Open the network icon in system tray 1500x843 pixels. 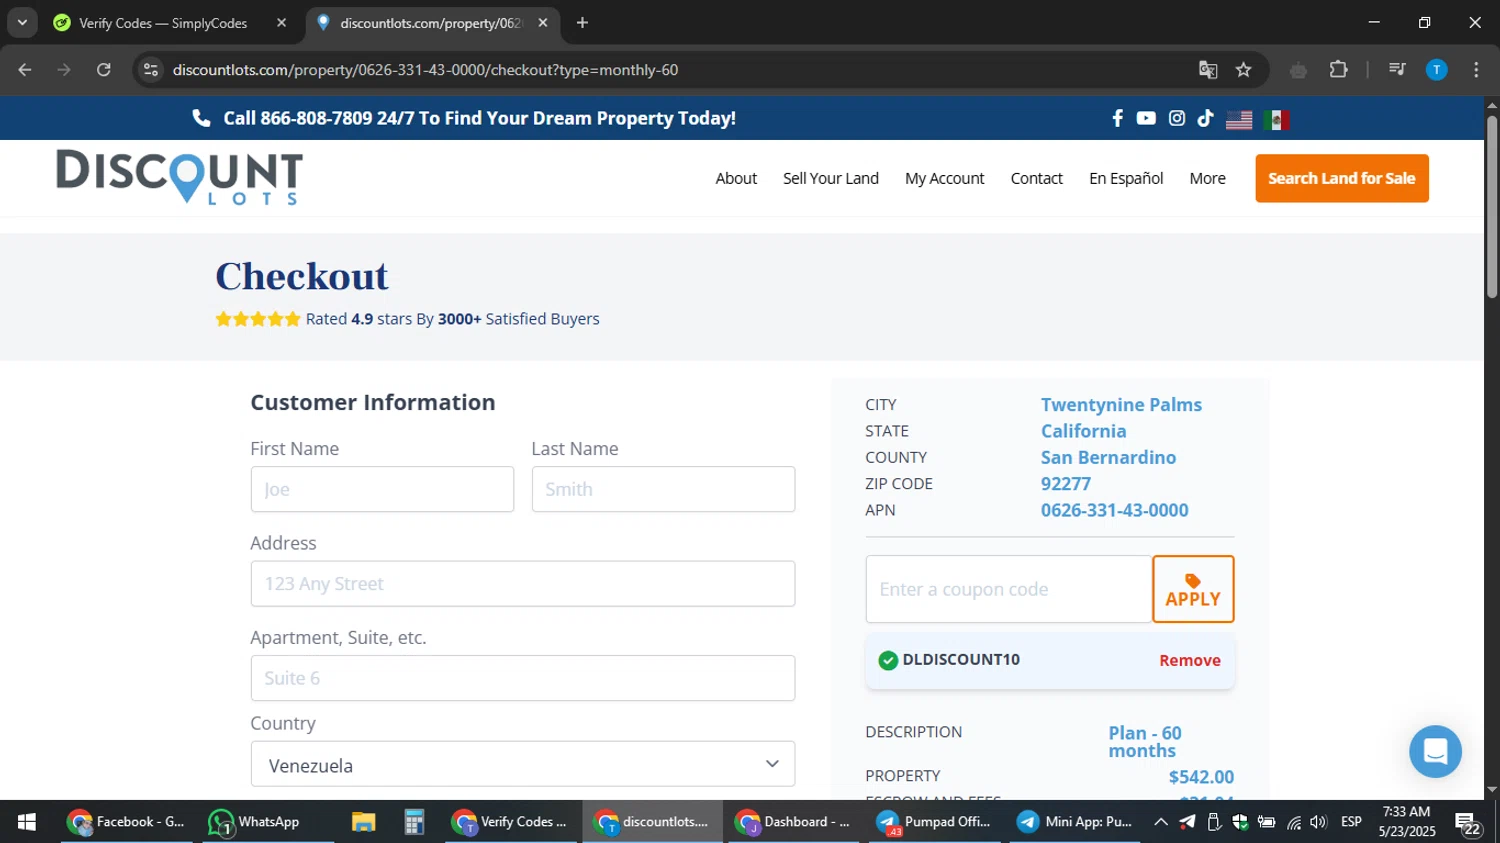click(x=1294, y=822)
